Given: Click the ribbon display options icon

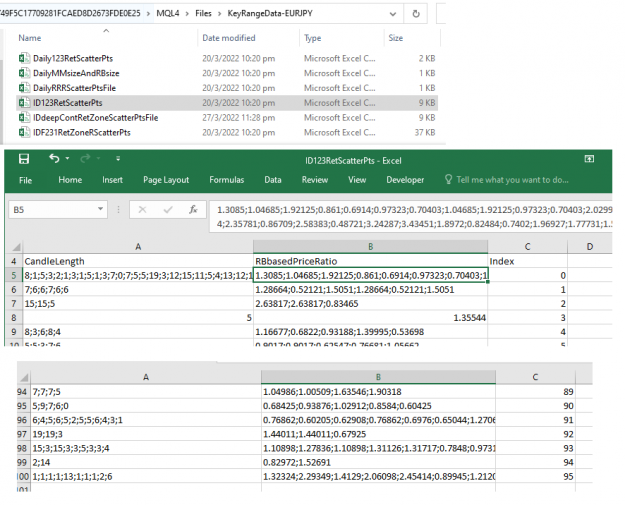Looking at the screenshot, I should (589, 159).
